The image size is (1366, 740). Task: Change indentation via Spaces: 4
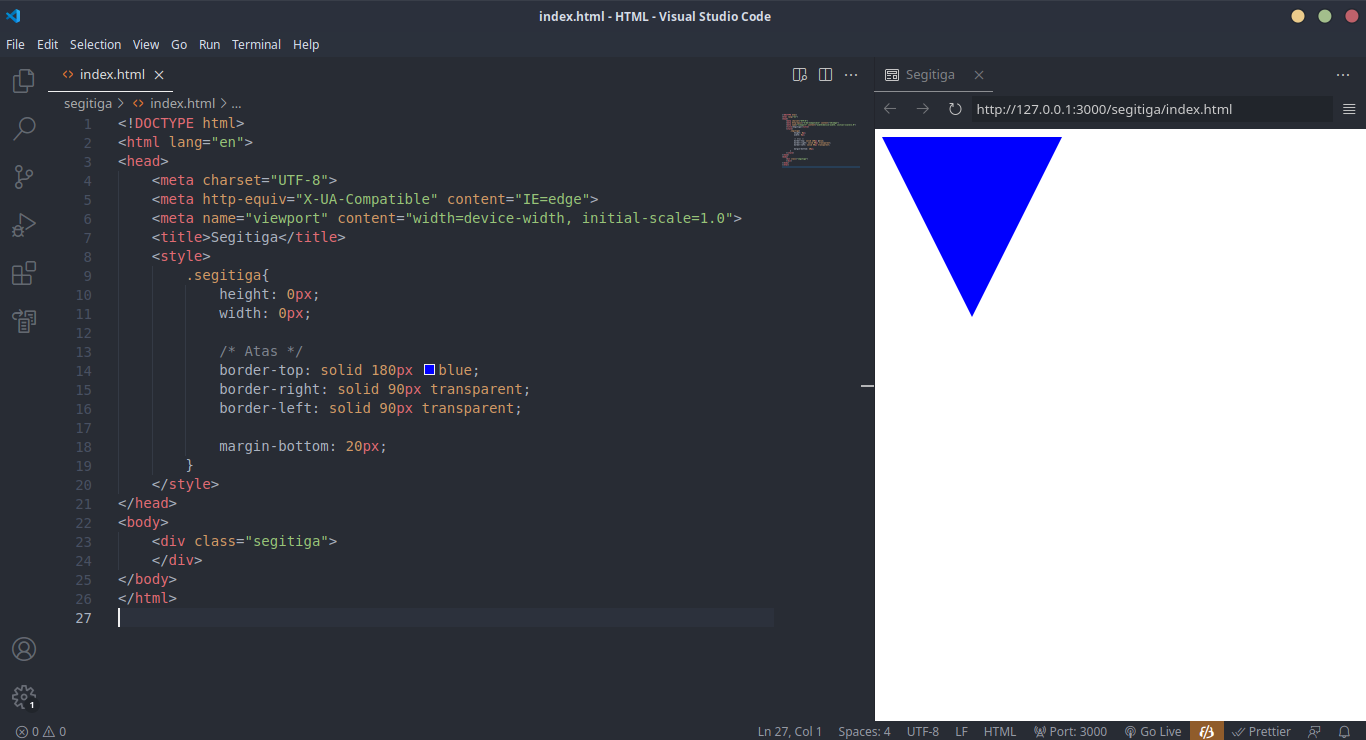(x=864, y=732)
